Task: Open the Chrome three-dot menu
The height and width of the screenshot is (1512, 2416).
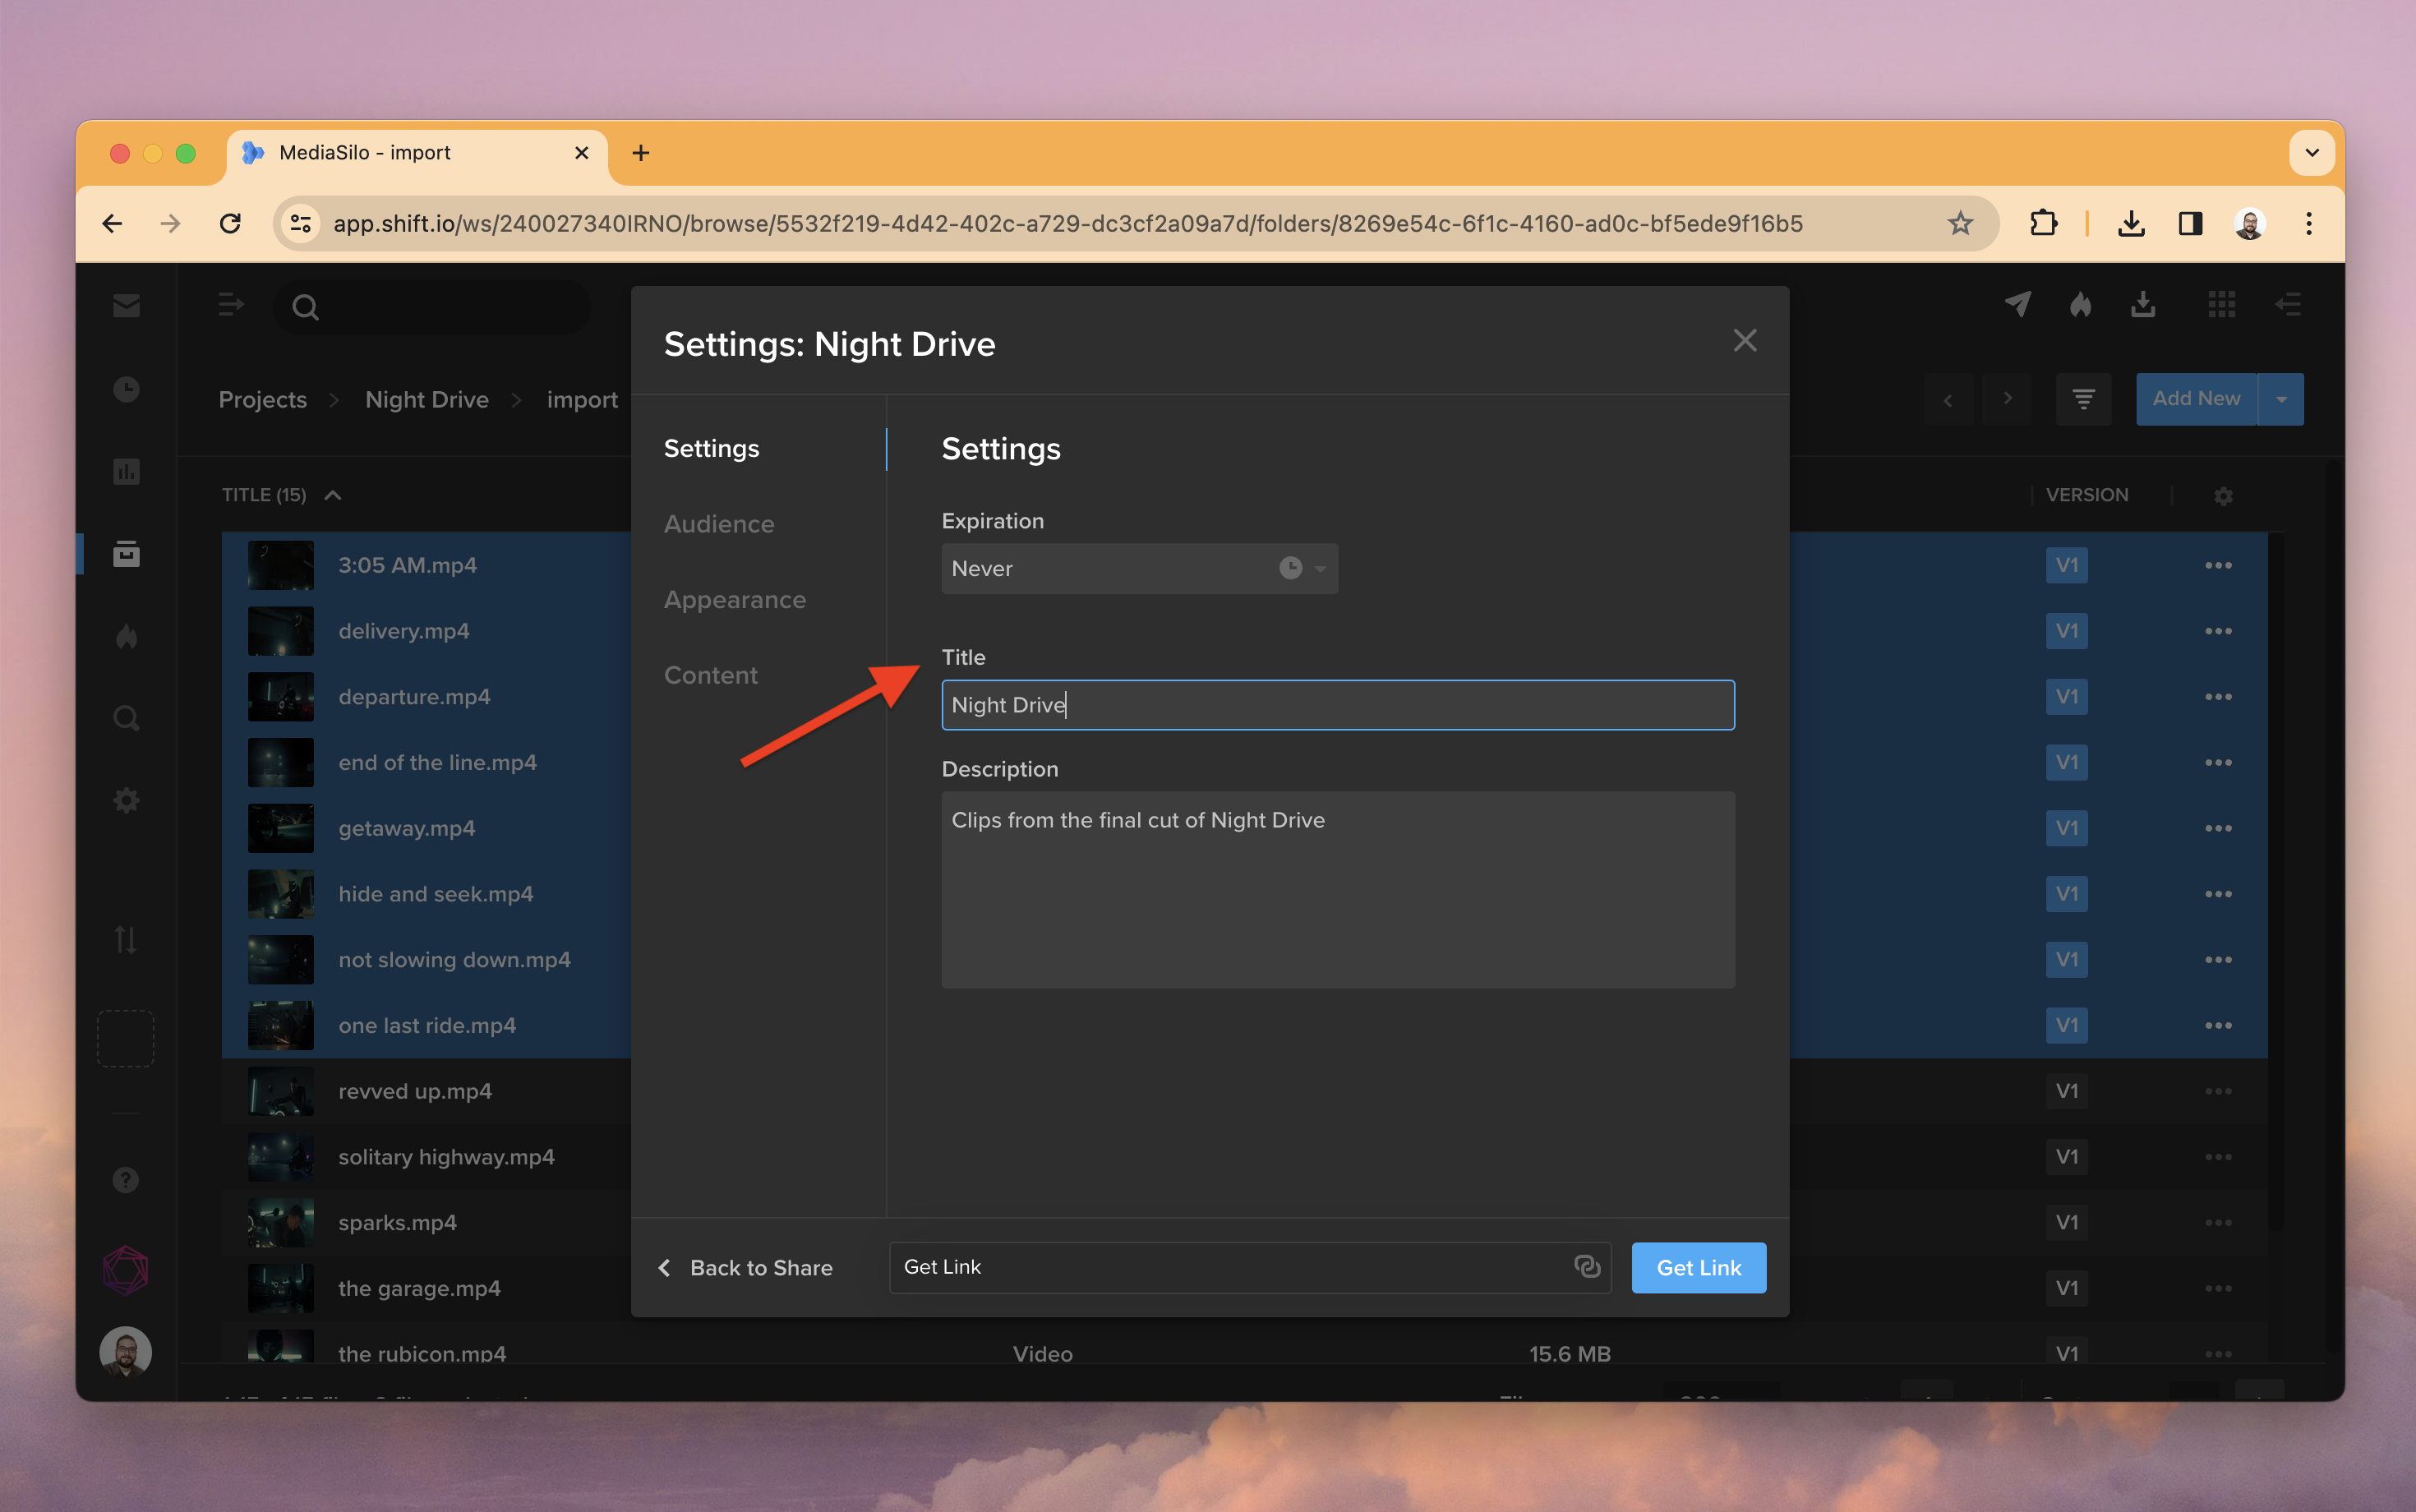Action: tap(2309, 223)
